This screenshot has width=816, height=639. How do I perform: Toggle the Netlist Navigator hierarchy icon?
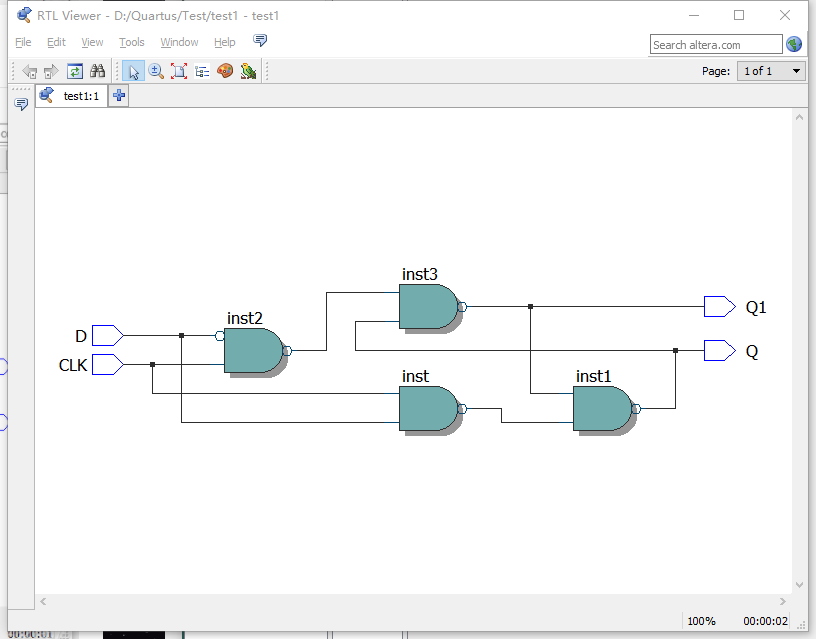[202, 71]
